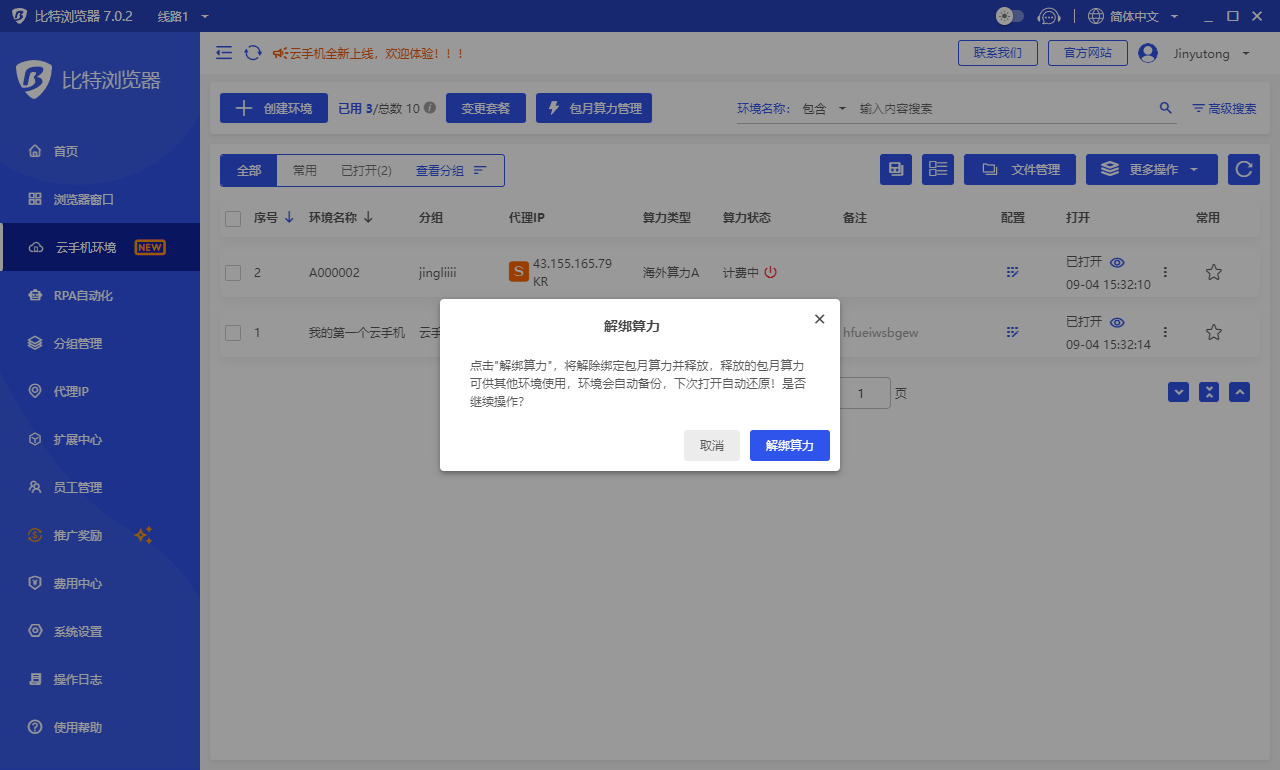Click the sync refresh icon in top bar
1280x770 pixels.
coord(253,53)
